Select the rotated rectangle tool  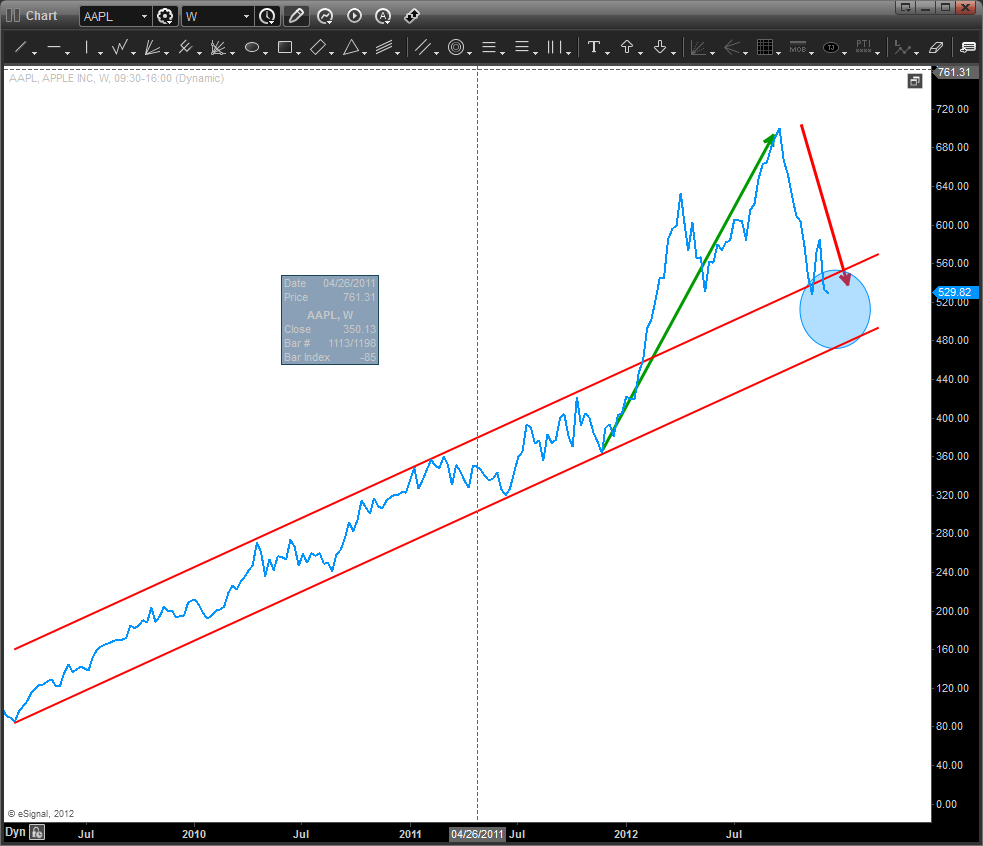pos(318,47)
